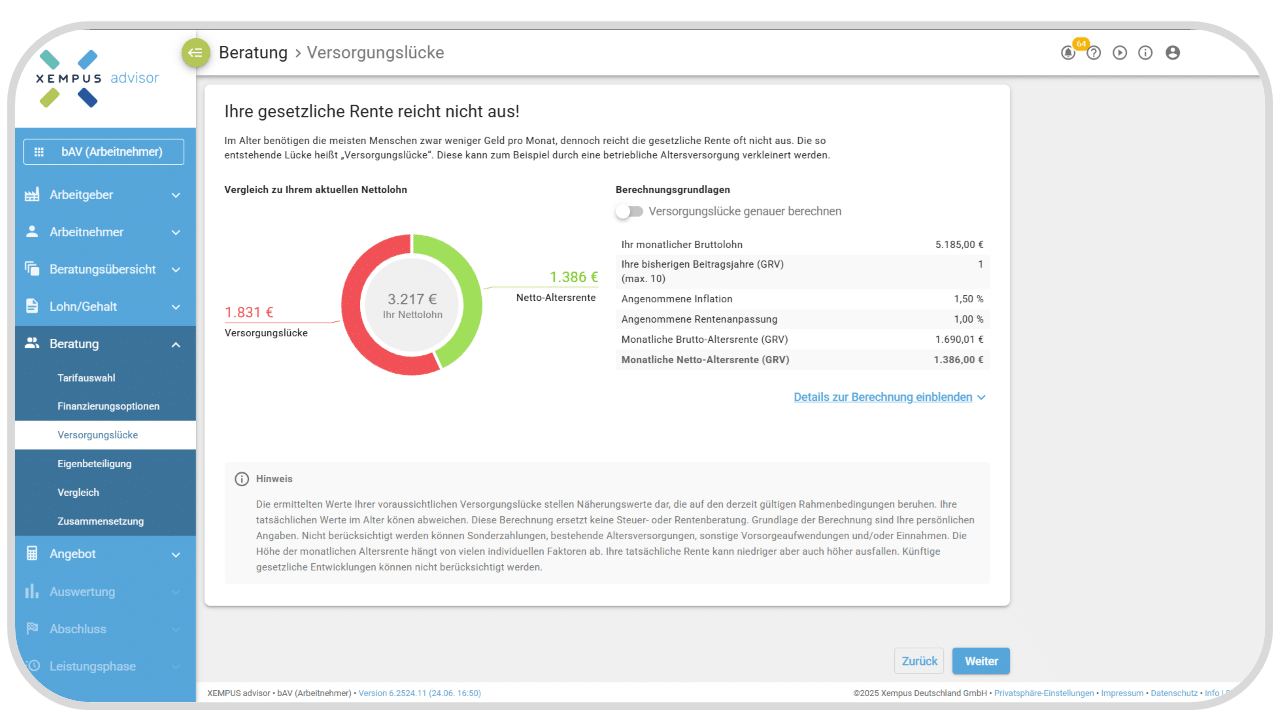Expand the Arbeitgeber menu section

coord(105,195)
